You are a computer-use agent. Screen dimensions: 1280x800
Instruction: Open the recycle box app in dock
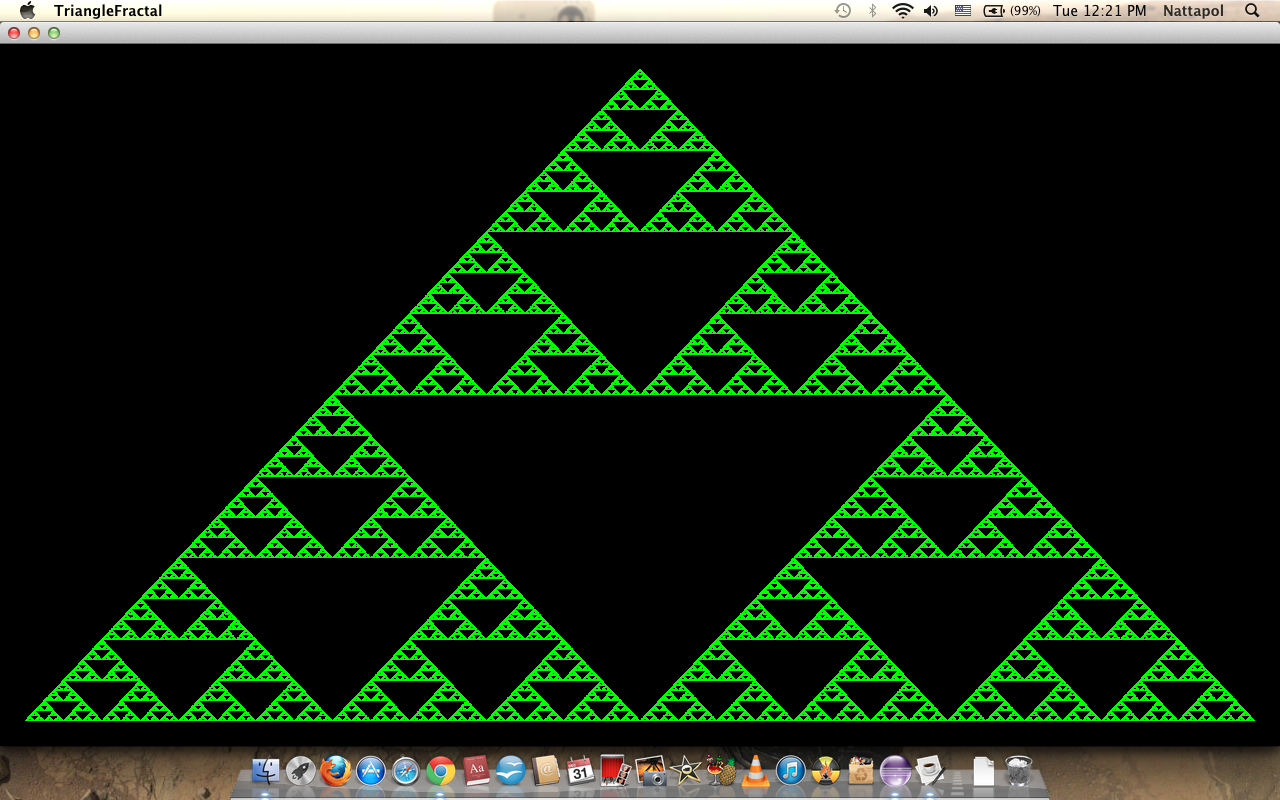pyautogui.click(x=860, y=771)
